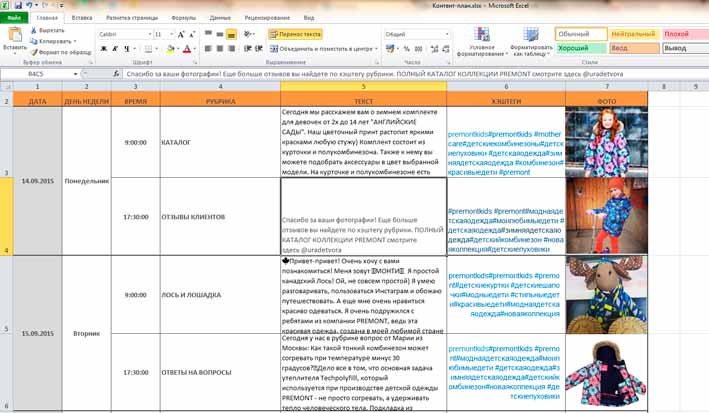Screen dimensions: 709x413
Task: Toggle Перенос текста wrap text
Action: click(x=295, y=34)
